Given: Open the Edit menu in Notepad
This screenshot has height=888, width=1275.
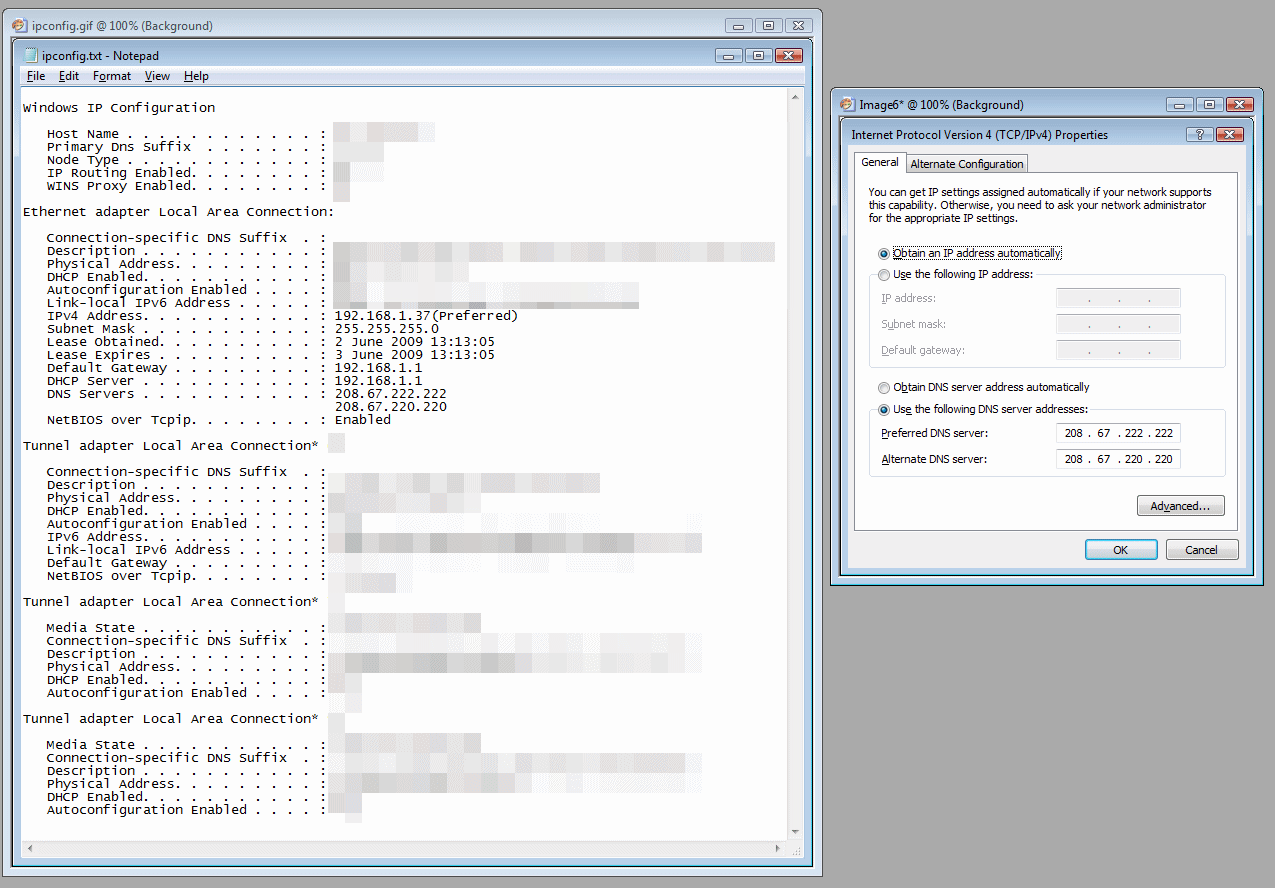Looking at the screenshot, I should pyautogui.click(x=68, y=76).
